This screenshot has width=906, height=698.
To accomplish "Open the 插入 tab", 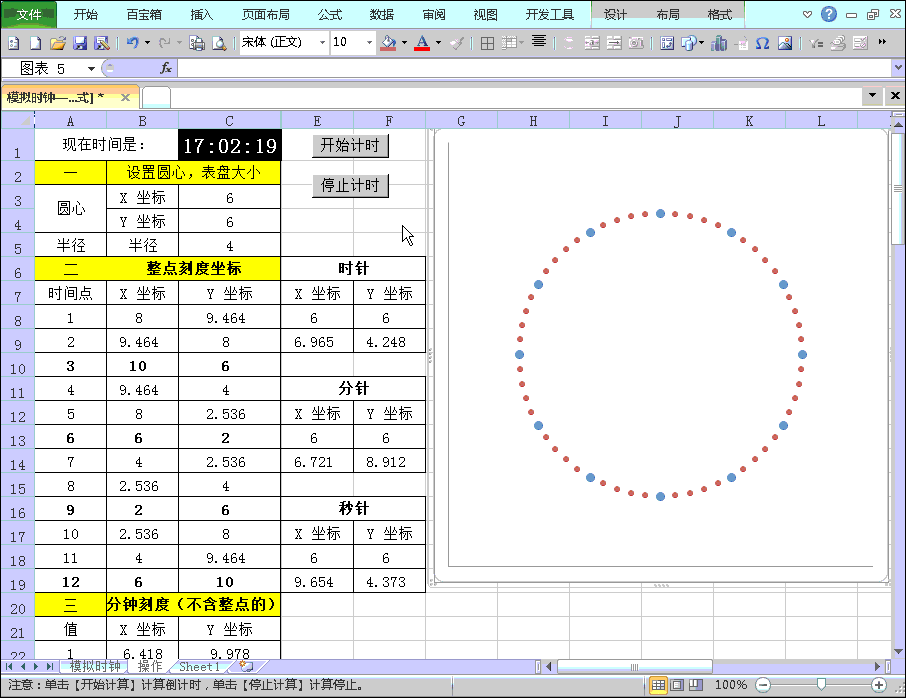I will (201, 14).
